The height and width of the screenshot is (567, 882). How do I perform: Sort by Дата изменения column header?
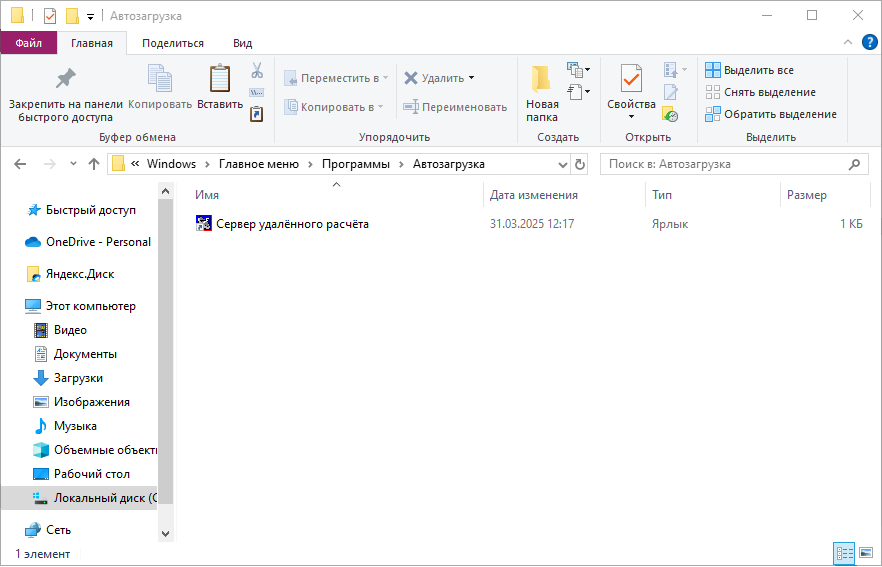pyautogui.click(x=534, y=195)
